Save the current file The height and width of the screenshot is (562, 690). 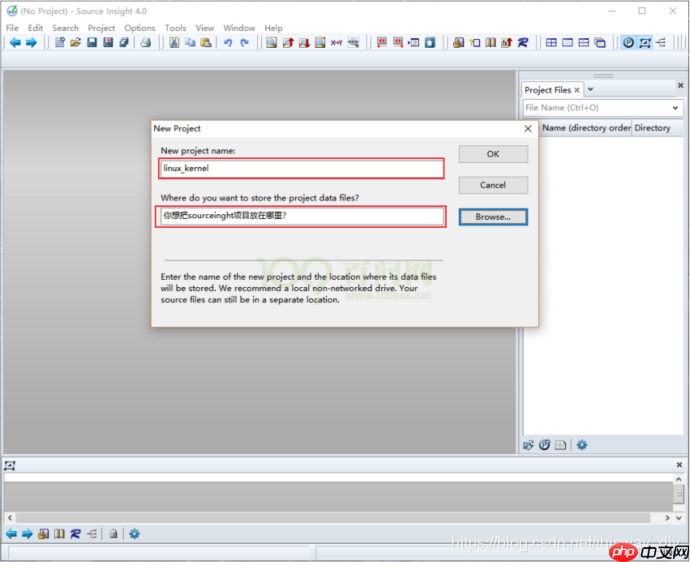pyautogui.click(x=92, y=43)
